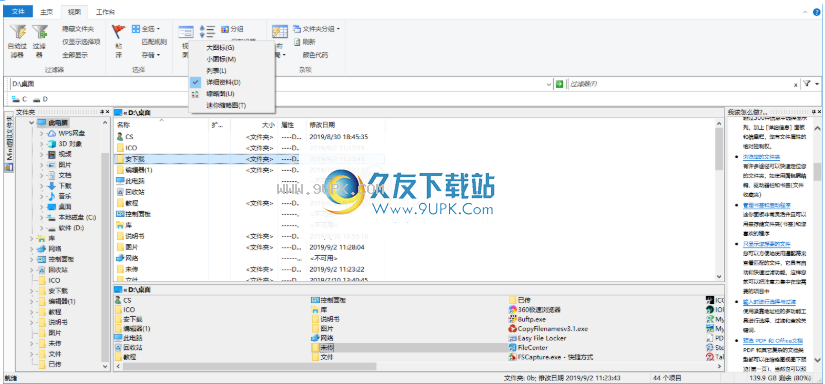Switch to the 工作台 tab
The height and width of the screenshot is (384, 825).
(106, 12)
